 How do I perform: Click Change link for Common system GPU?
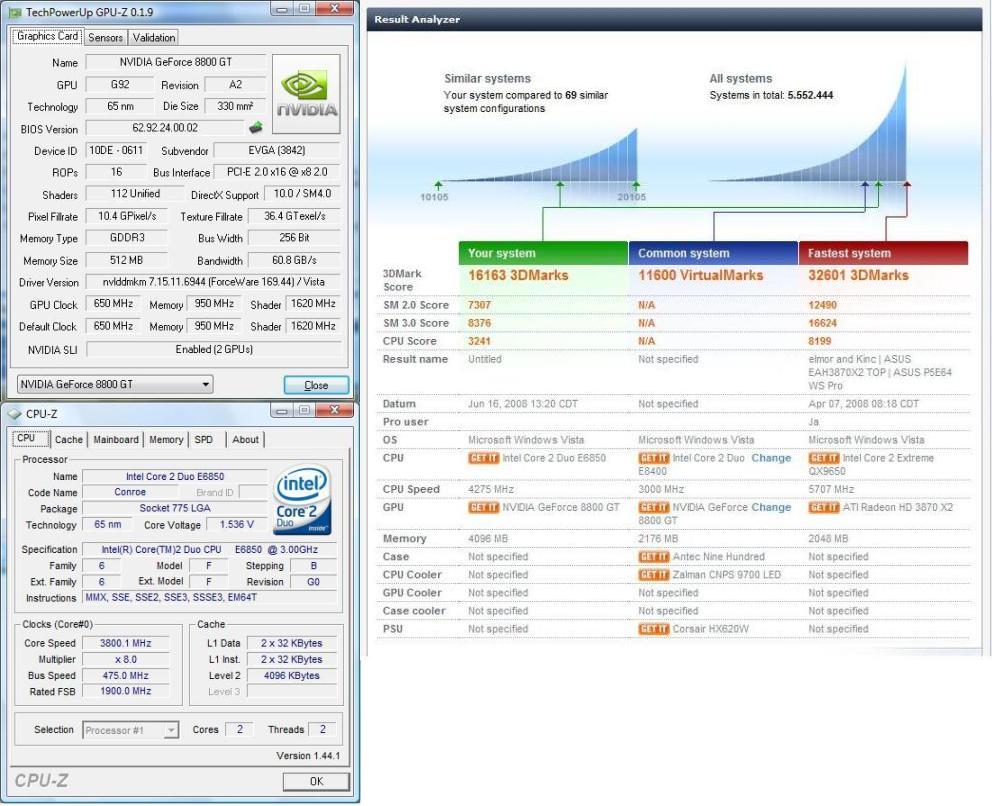(771, 508)
